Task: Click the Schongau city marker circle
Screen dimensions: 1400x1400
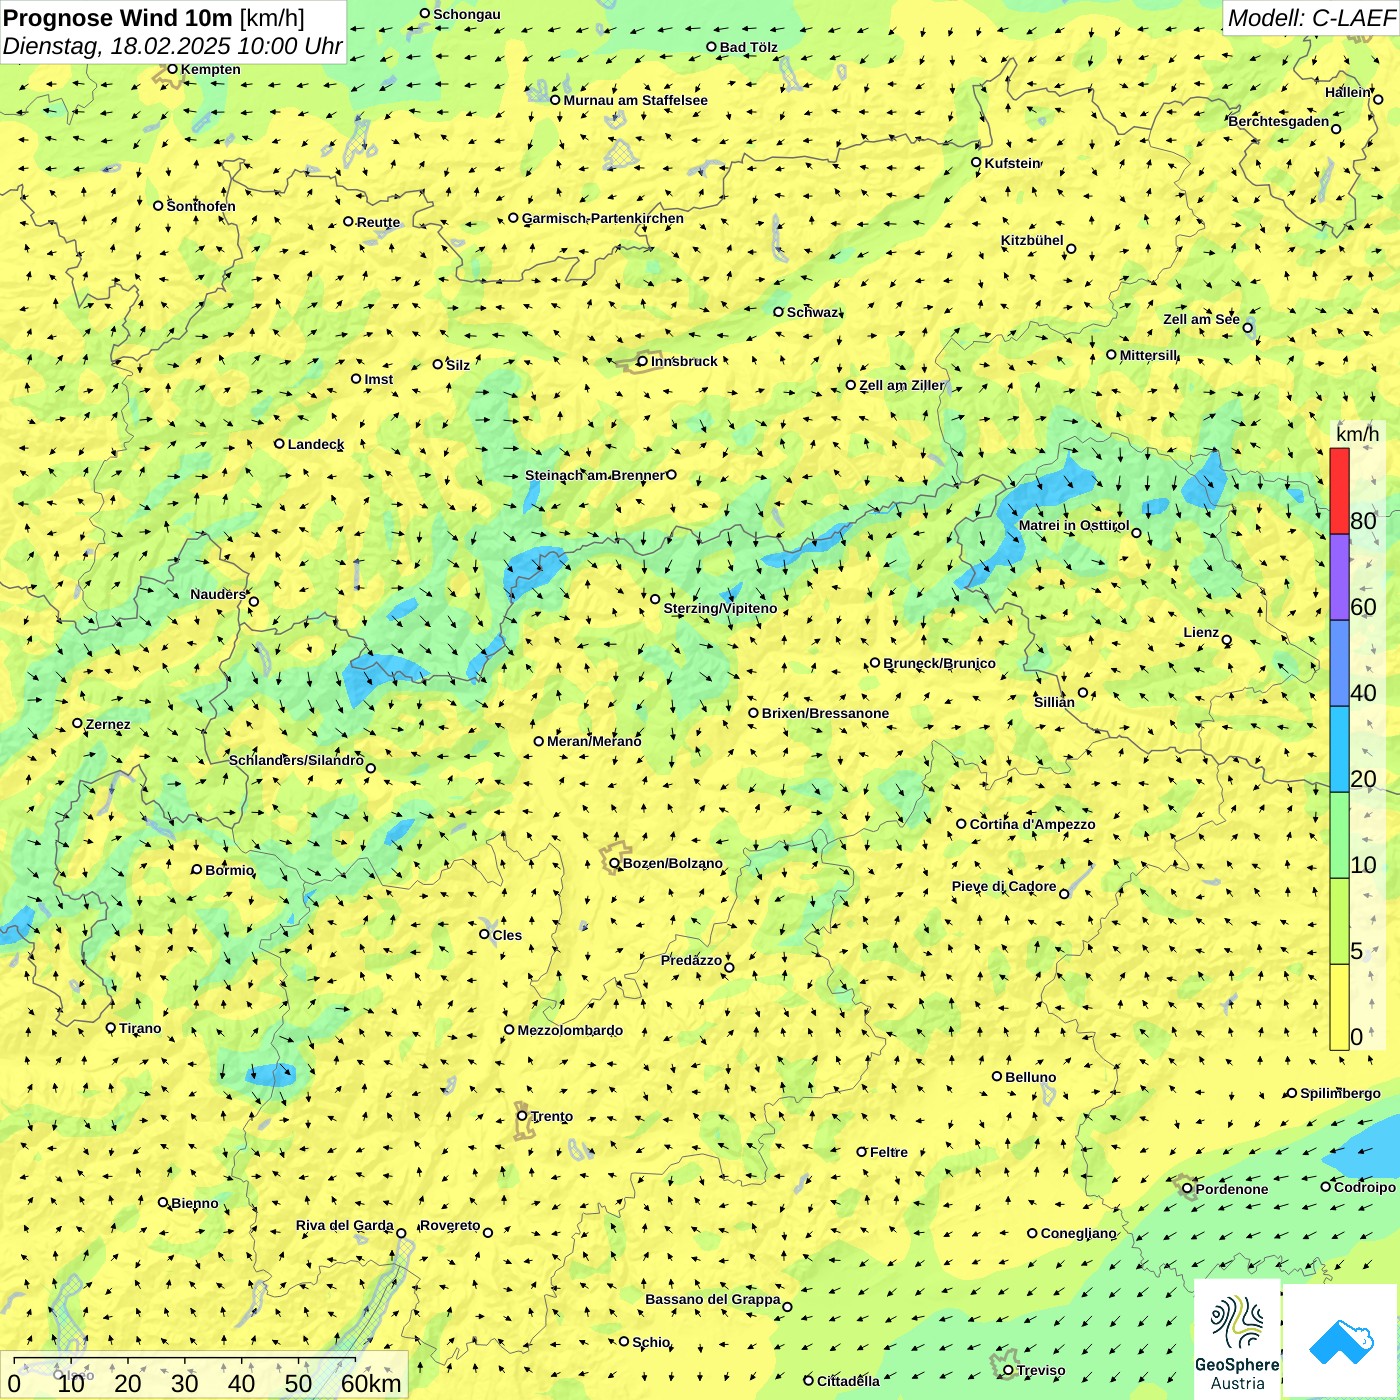Action: pos(424,13)
